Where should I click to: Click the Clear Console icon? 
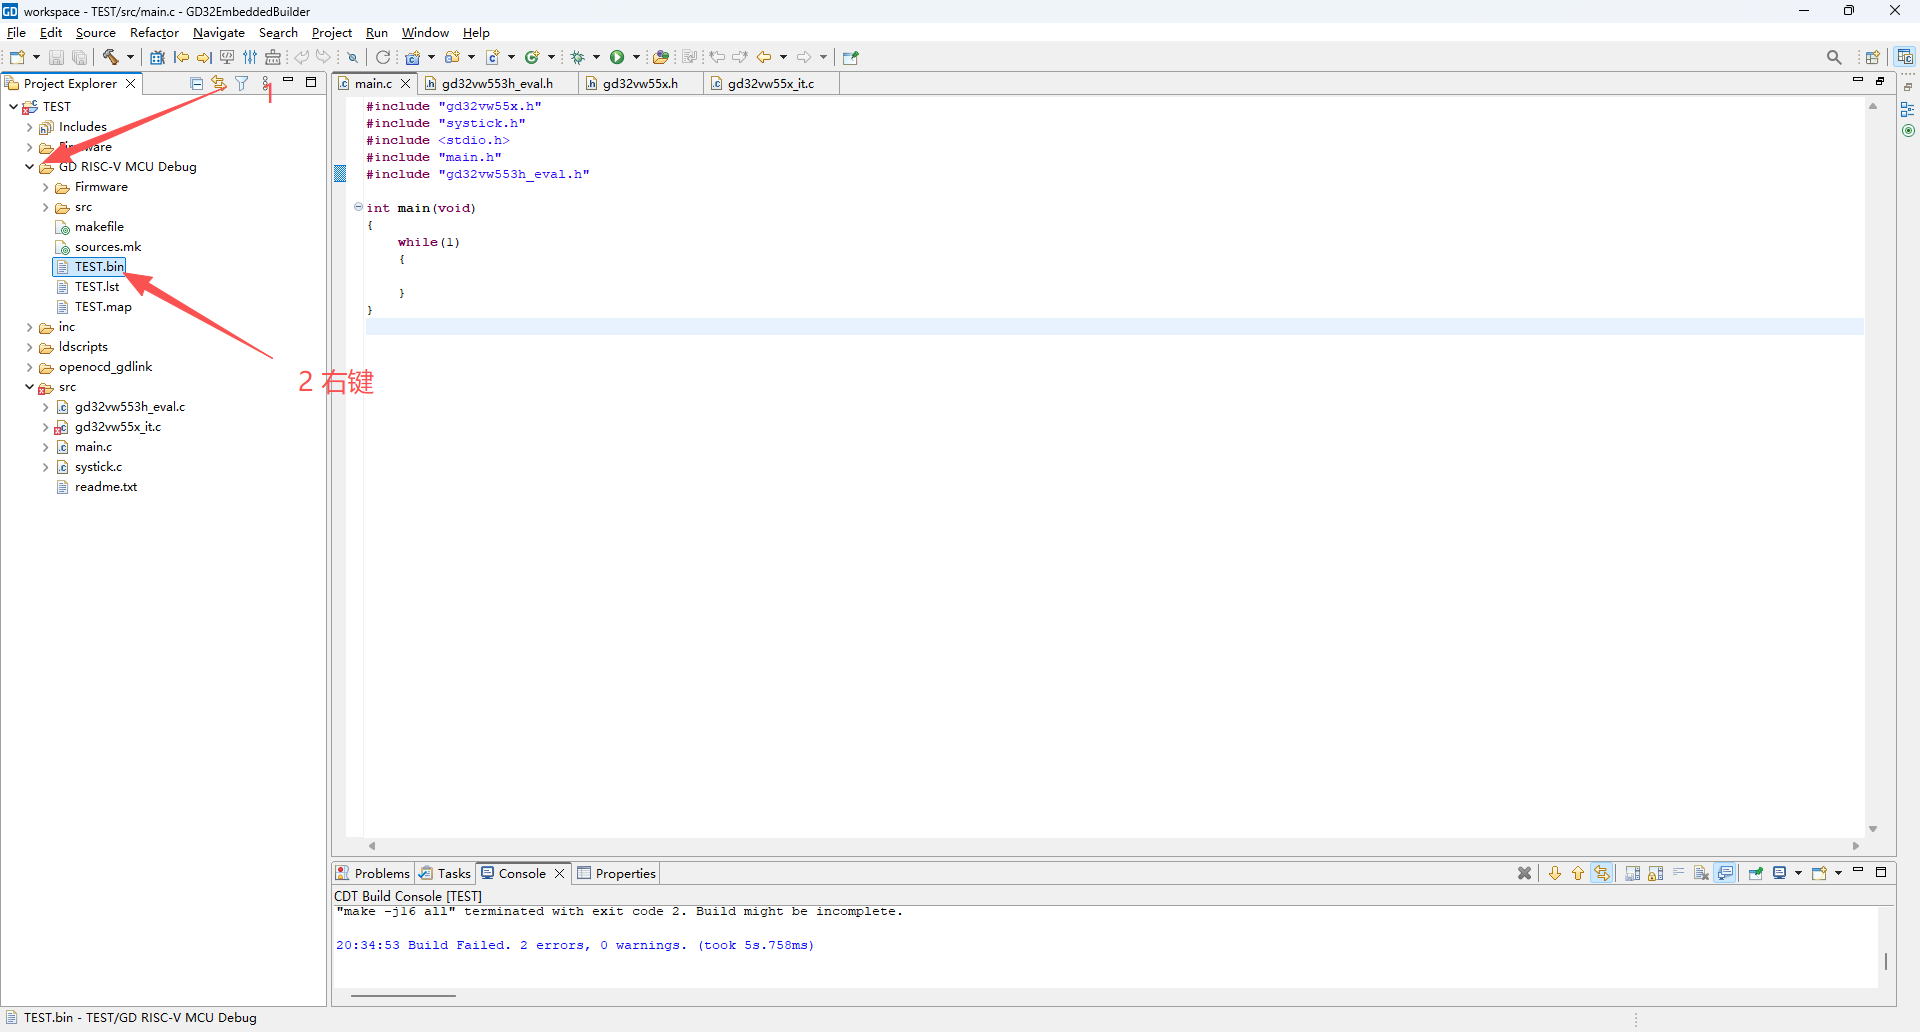point(1701,873)
